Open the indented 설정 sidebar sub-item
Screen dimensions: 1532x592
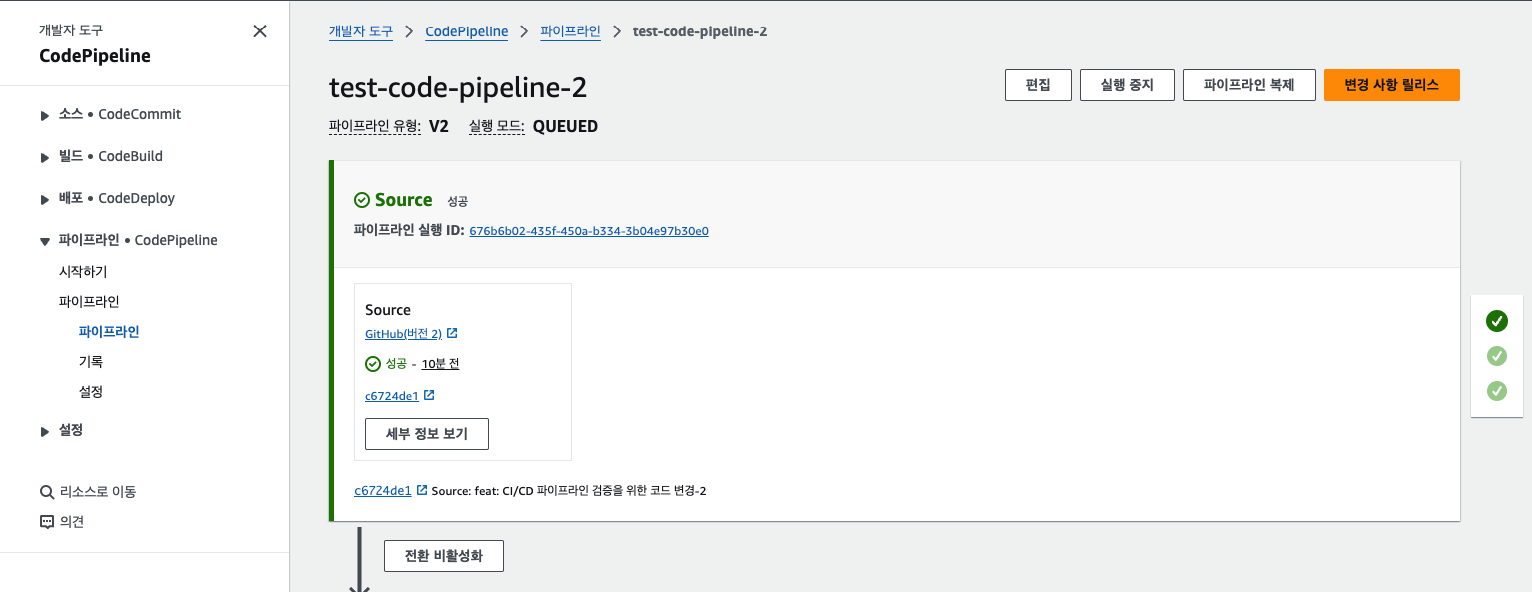point(91,391)
